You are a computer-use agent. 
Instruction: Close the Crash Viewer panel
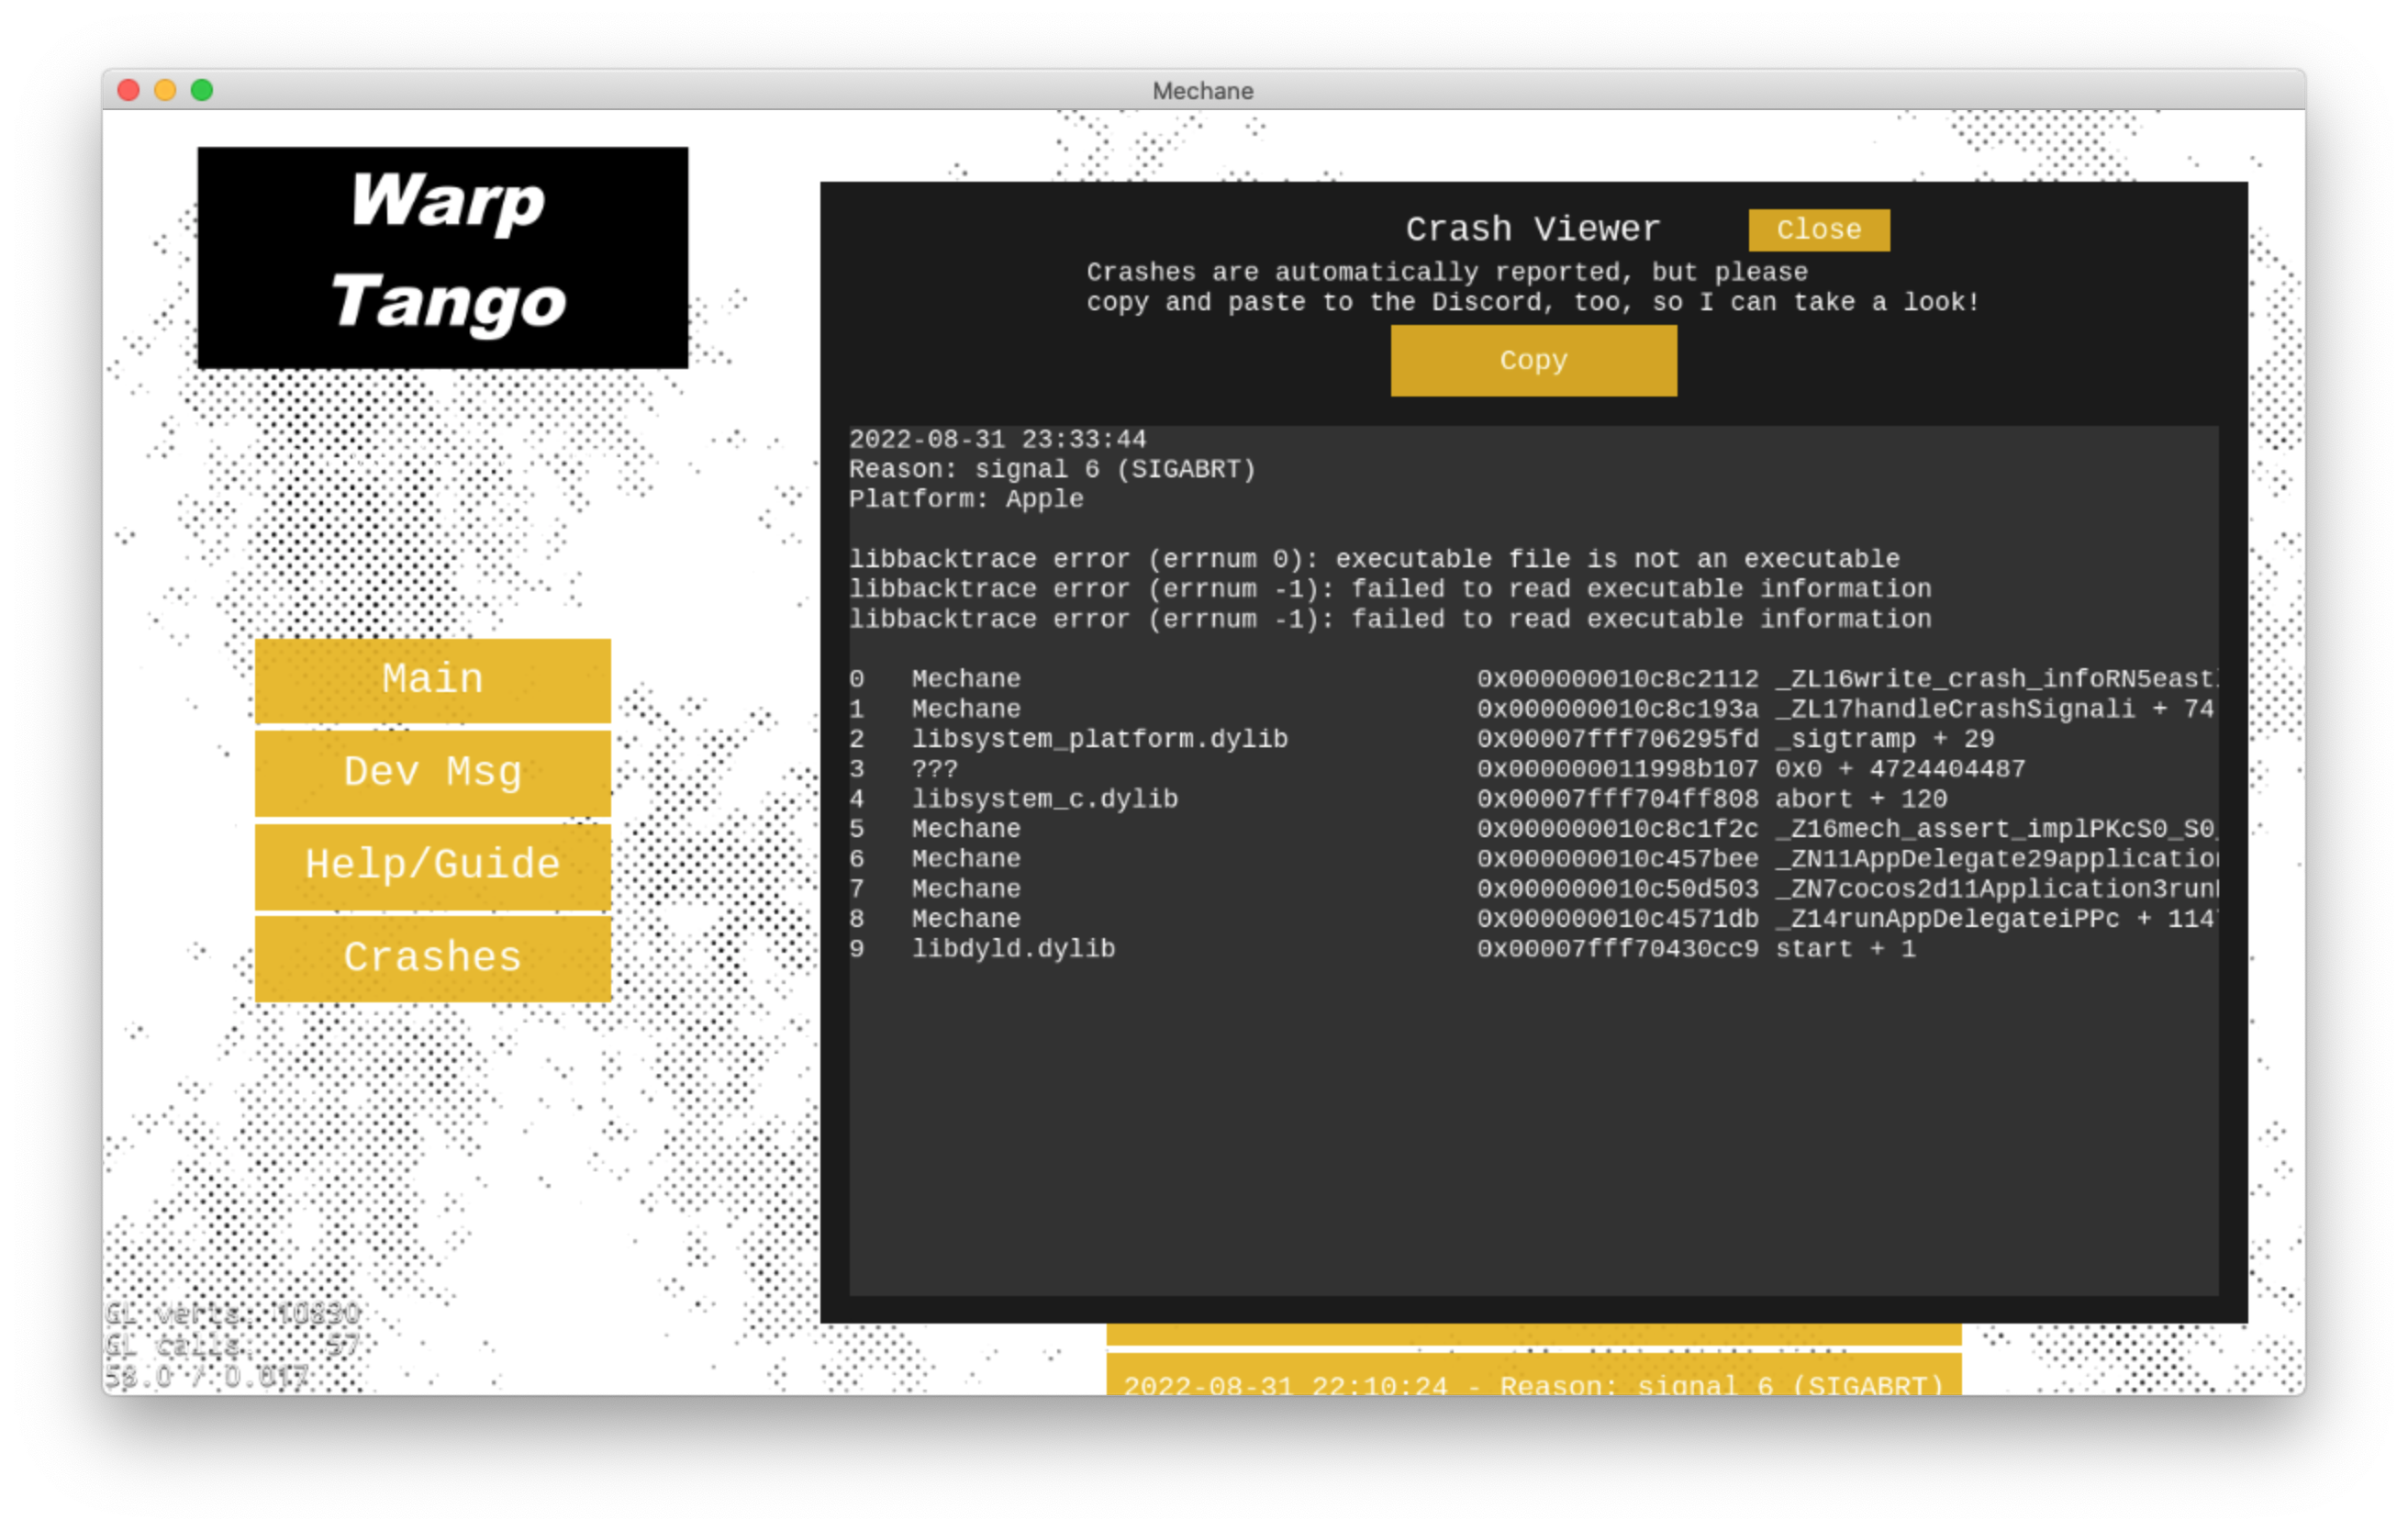[1818, 229]
